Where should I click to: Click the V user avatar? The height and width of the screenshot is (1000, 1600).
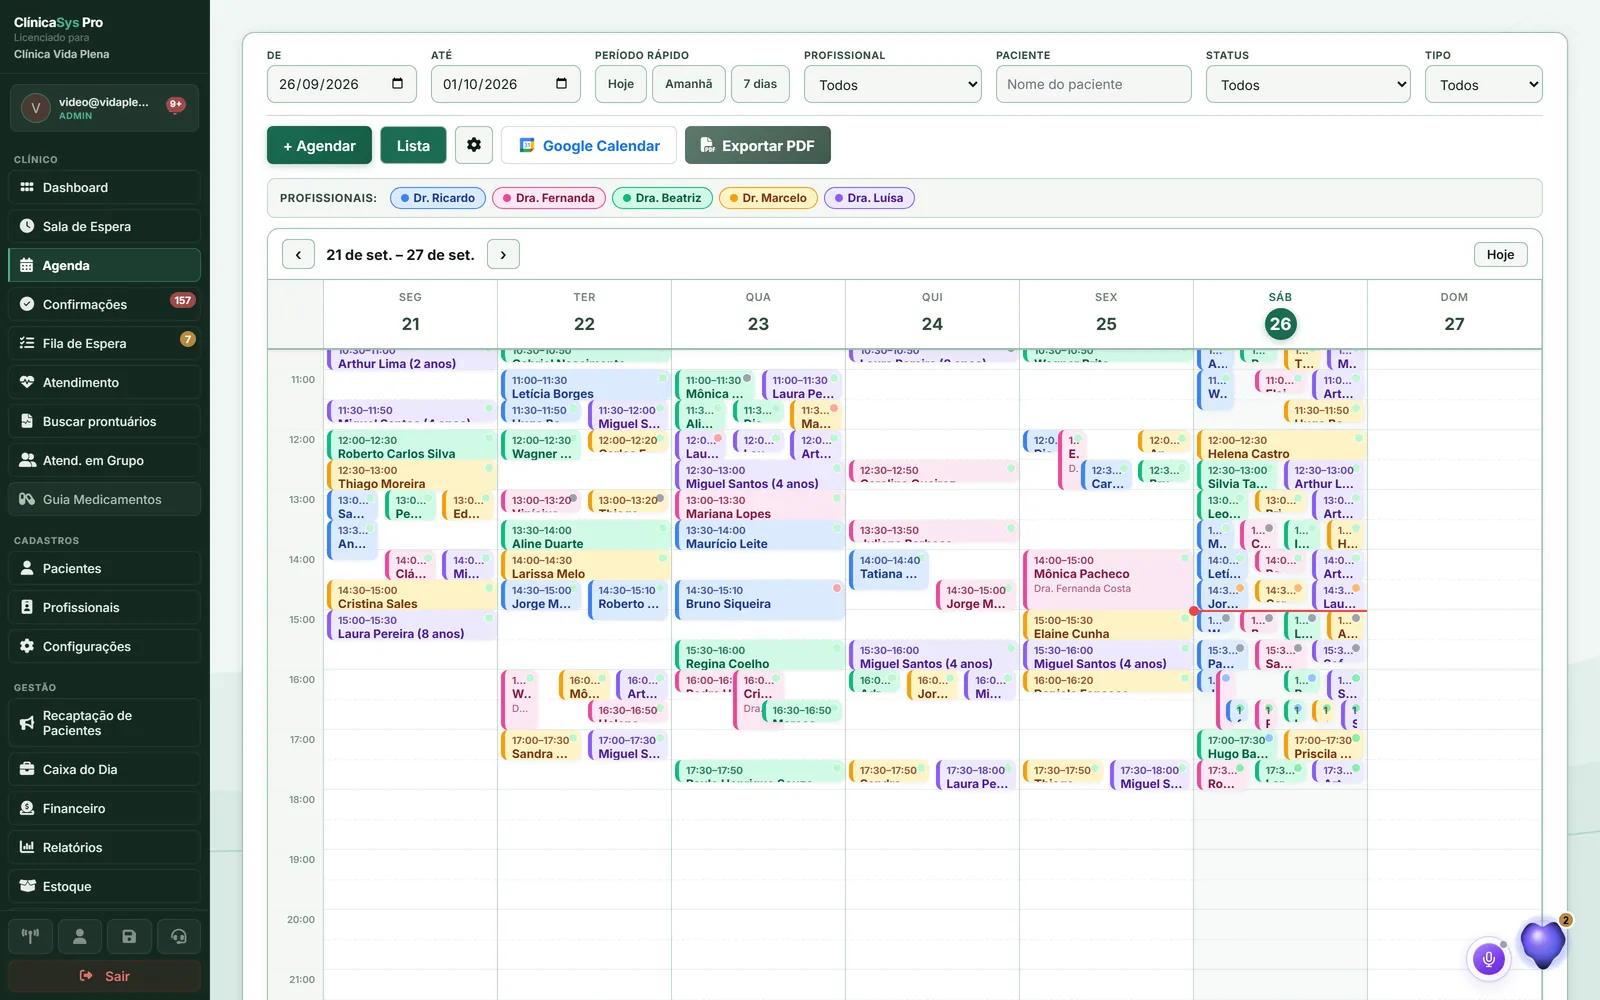[36, 108]
